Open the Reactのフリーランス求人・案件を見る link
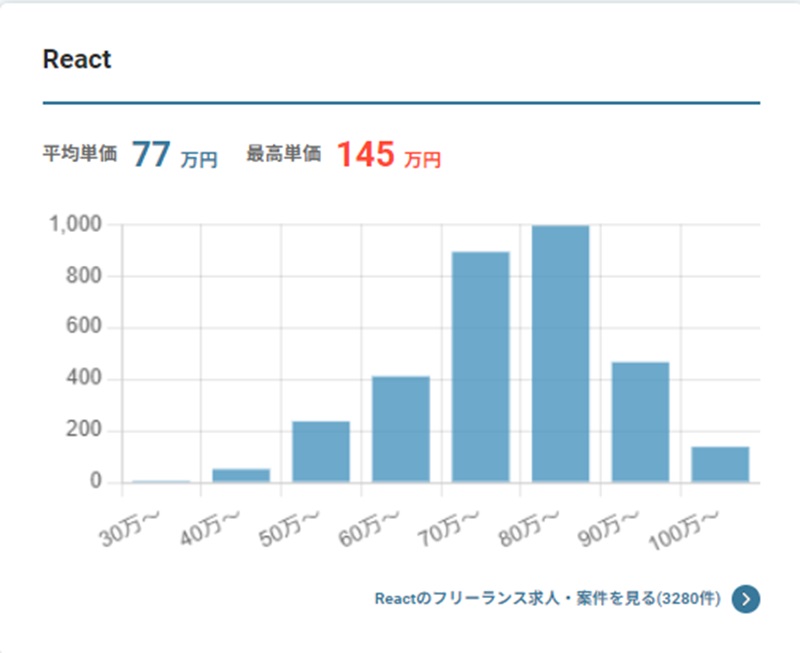The image size is (800, 653). 546,599
